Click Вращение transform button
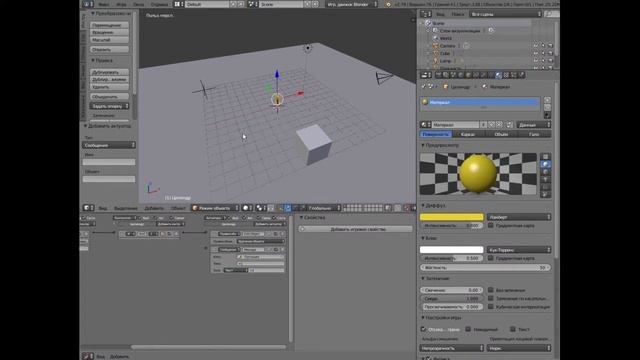 (x=109, y=32)
